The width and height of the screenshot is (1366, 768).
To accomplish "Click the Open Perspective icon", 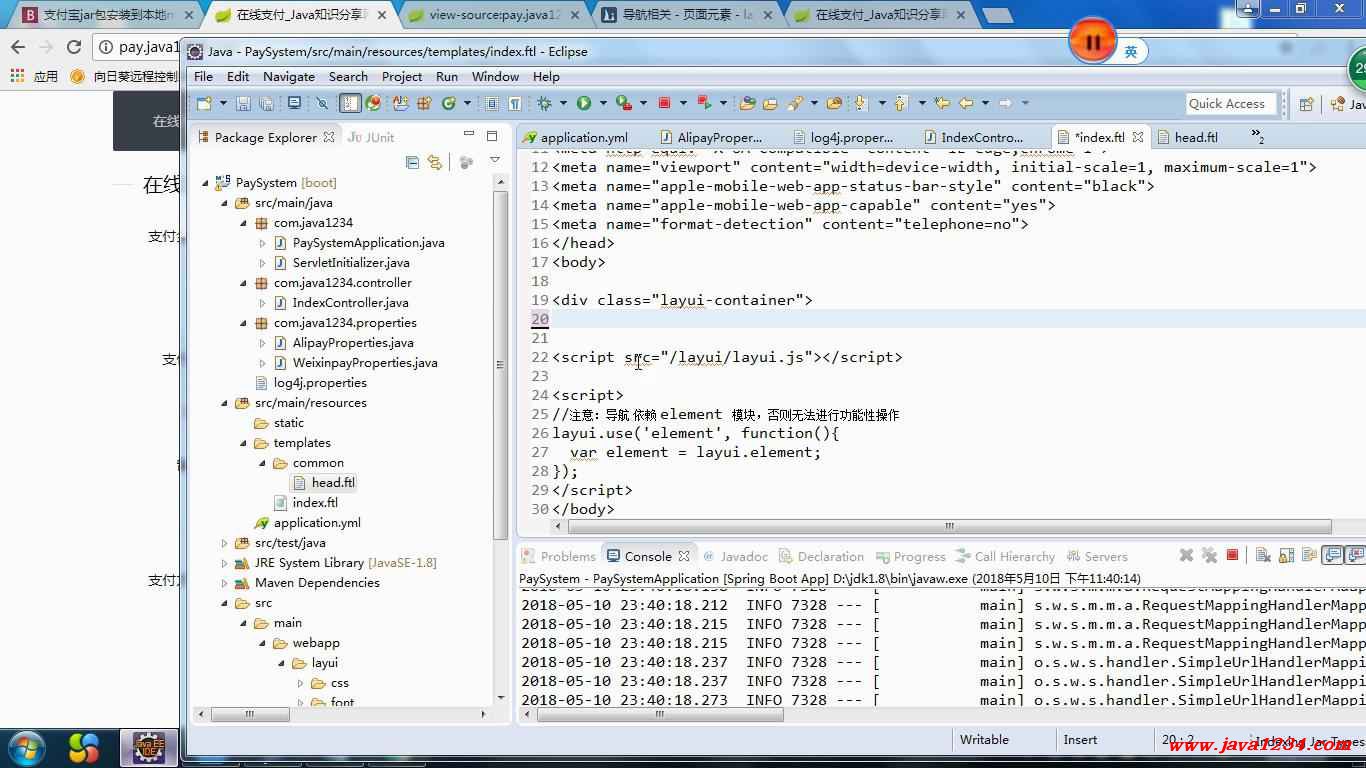I will (1306, 104).
